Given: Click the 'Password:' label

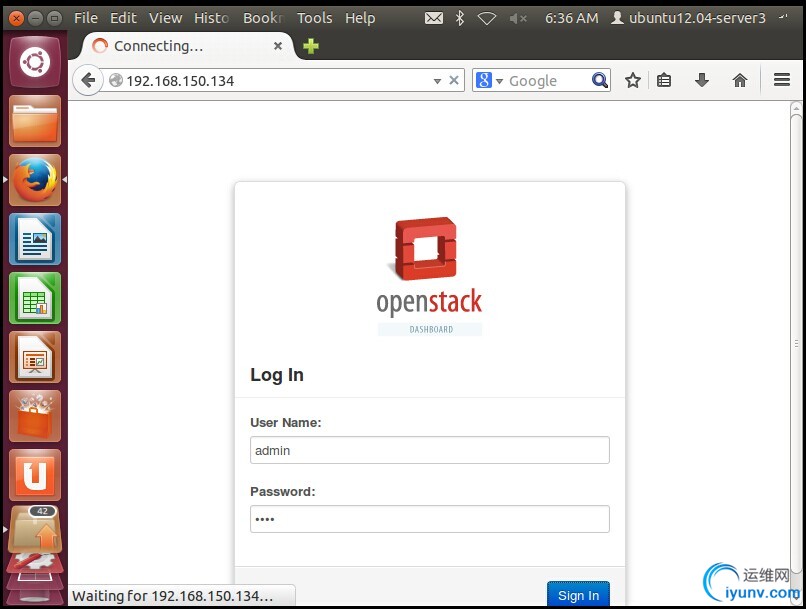Looking at the screenshot, I should coord(283,491).
